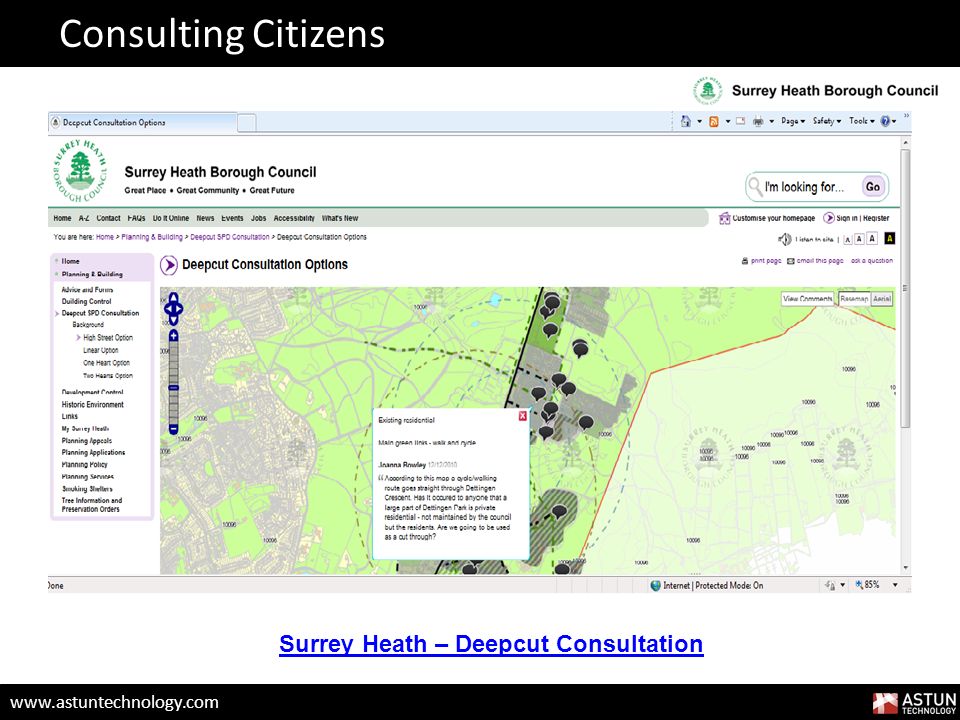Open the Accessibility item in site menu

pos(294,218)
